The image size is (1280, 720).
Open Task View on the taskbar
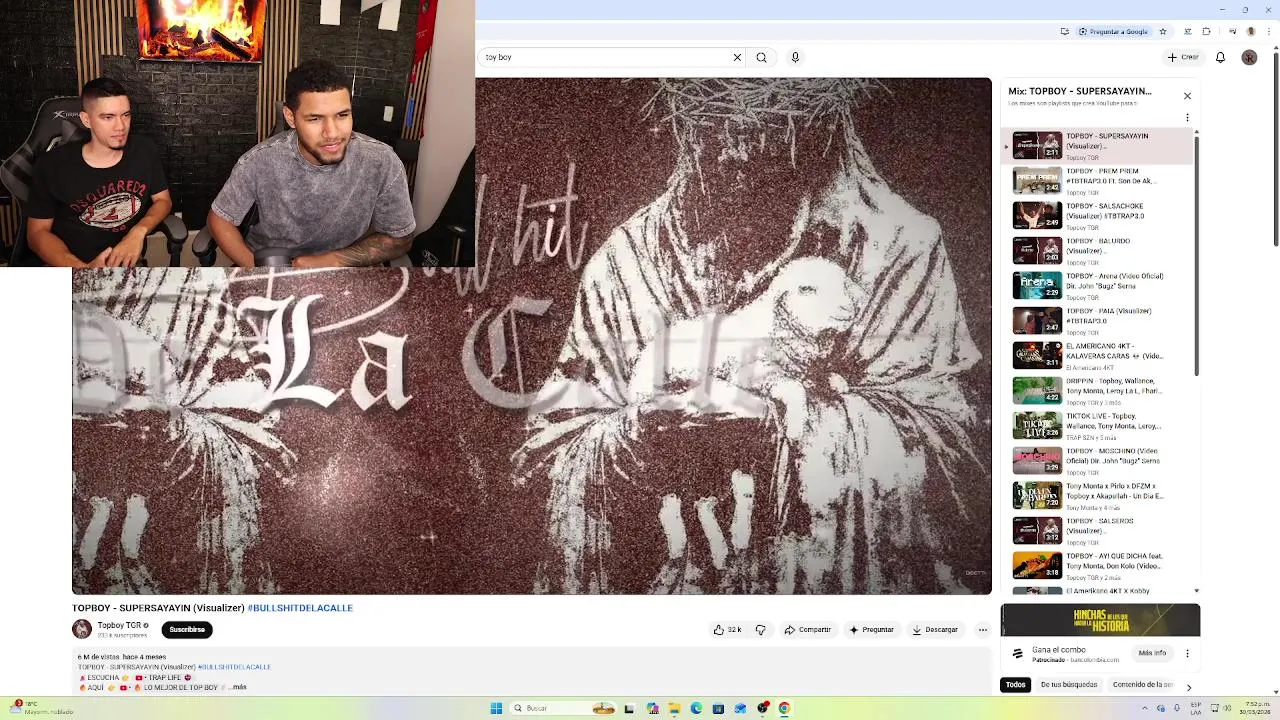(629, 708)
